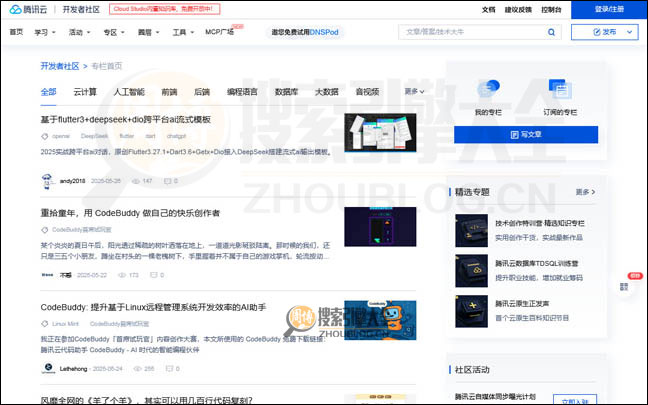The width and height of the screenshot is (648, 405).
Task: Open thumbnail for 重拾童年 CodeBuddy article
Action: click(380, 226)
